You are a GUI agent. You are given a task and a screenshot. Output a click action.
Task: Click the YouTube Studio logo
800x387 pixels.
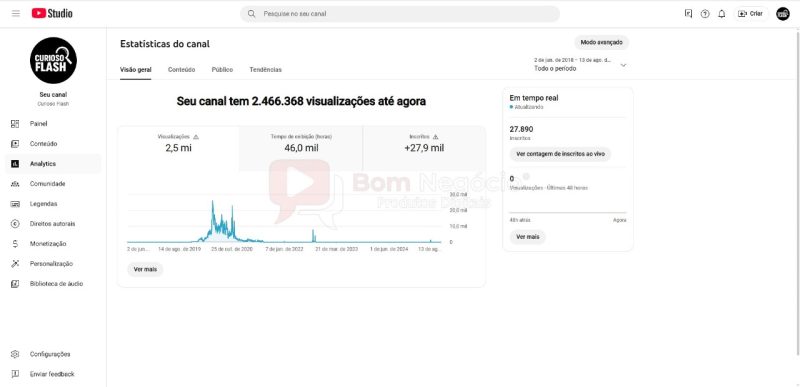pyautogui.click(x=52, y=14)
